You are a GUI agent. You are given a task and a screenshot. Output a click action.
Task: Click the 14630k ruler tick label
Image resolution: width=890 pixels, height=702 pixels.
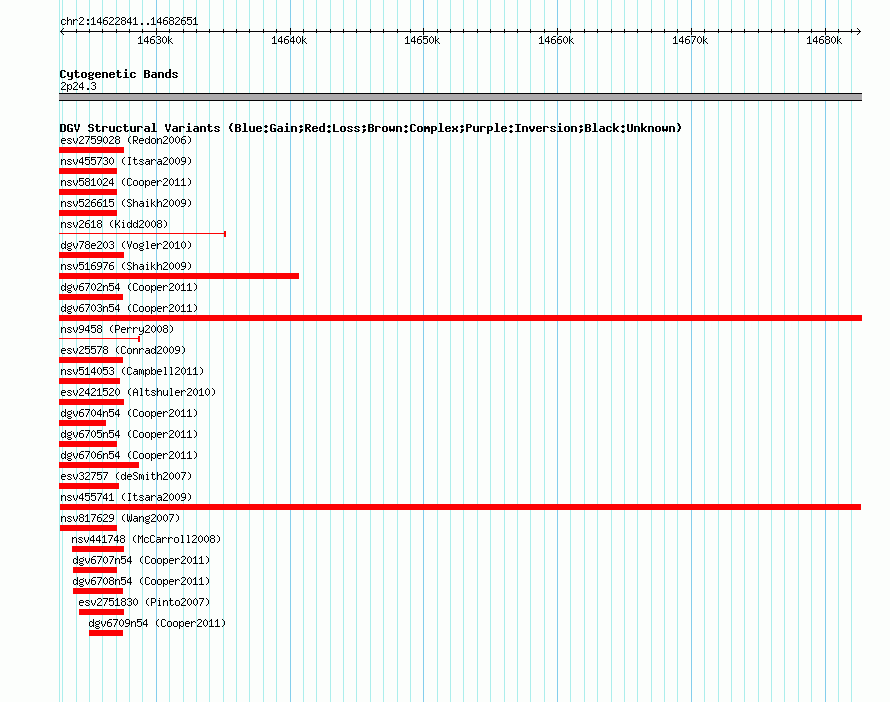pyautogui.click(x=155, y=40)
